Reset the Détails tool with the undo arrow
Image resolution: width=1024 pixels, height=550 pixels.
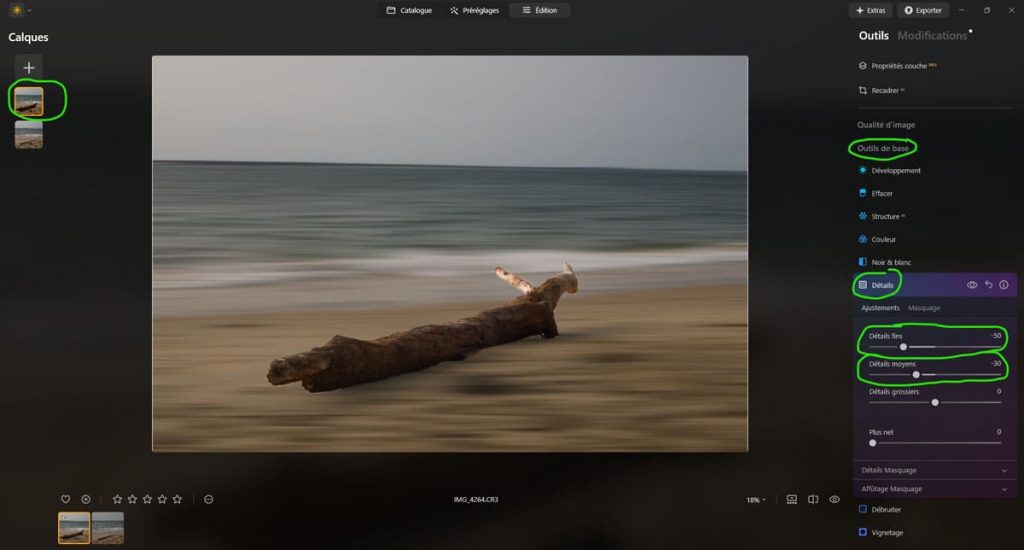988,285
